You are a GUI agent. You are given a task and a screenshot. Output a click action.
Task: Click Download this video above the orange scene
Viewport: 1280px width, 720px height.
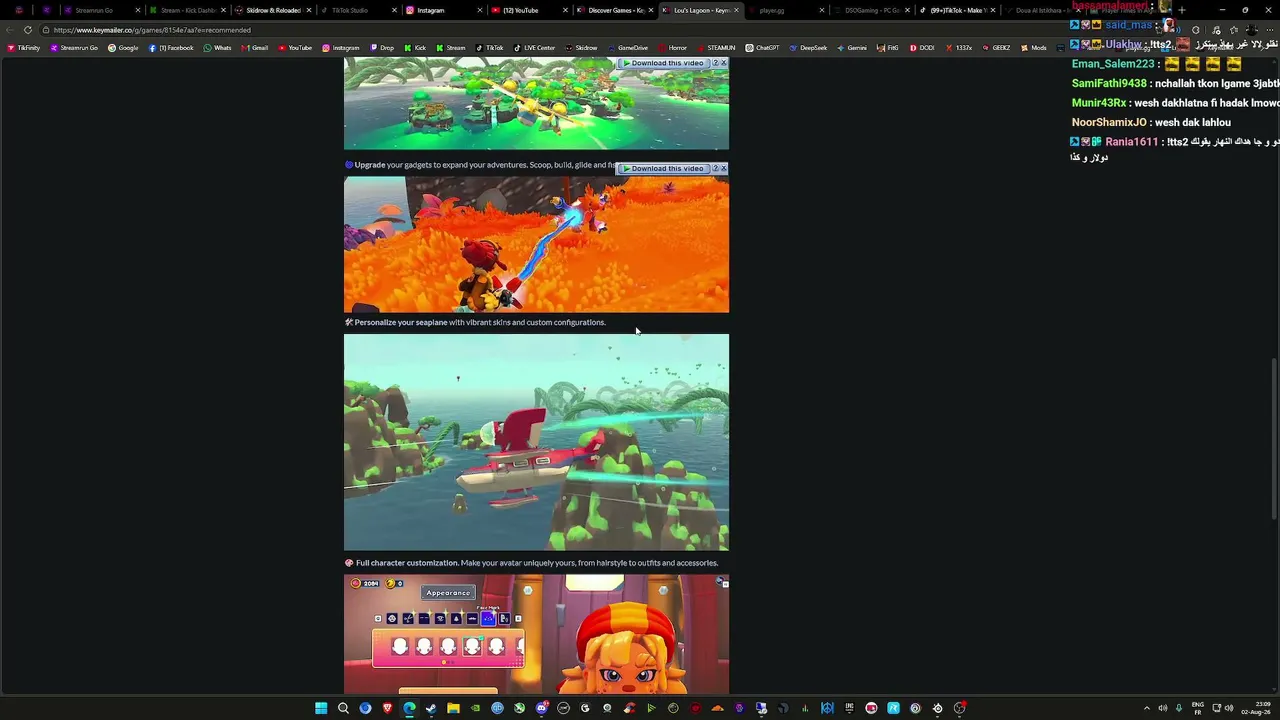[x=663, y=168]
